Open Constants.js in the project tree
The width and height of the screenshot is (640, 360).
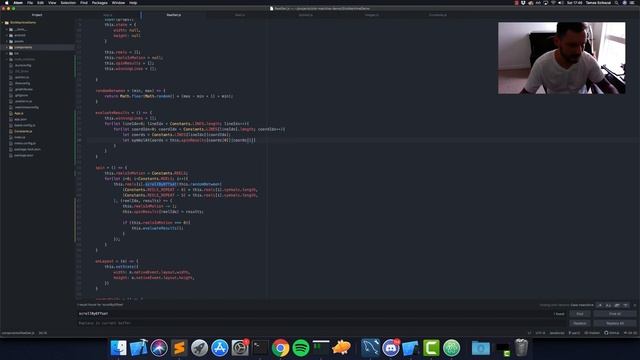pos(23,131)
